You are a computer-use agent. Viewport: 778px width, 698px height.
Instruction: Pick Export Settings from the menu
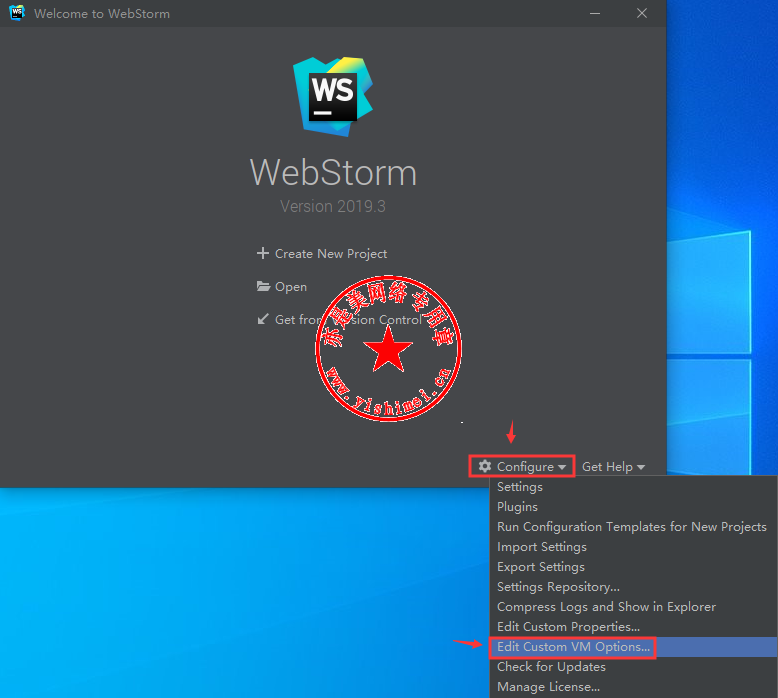point(634,567)
